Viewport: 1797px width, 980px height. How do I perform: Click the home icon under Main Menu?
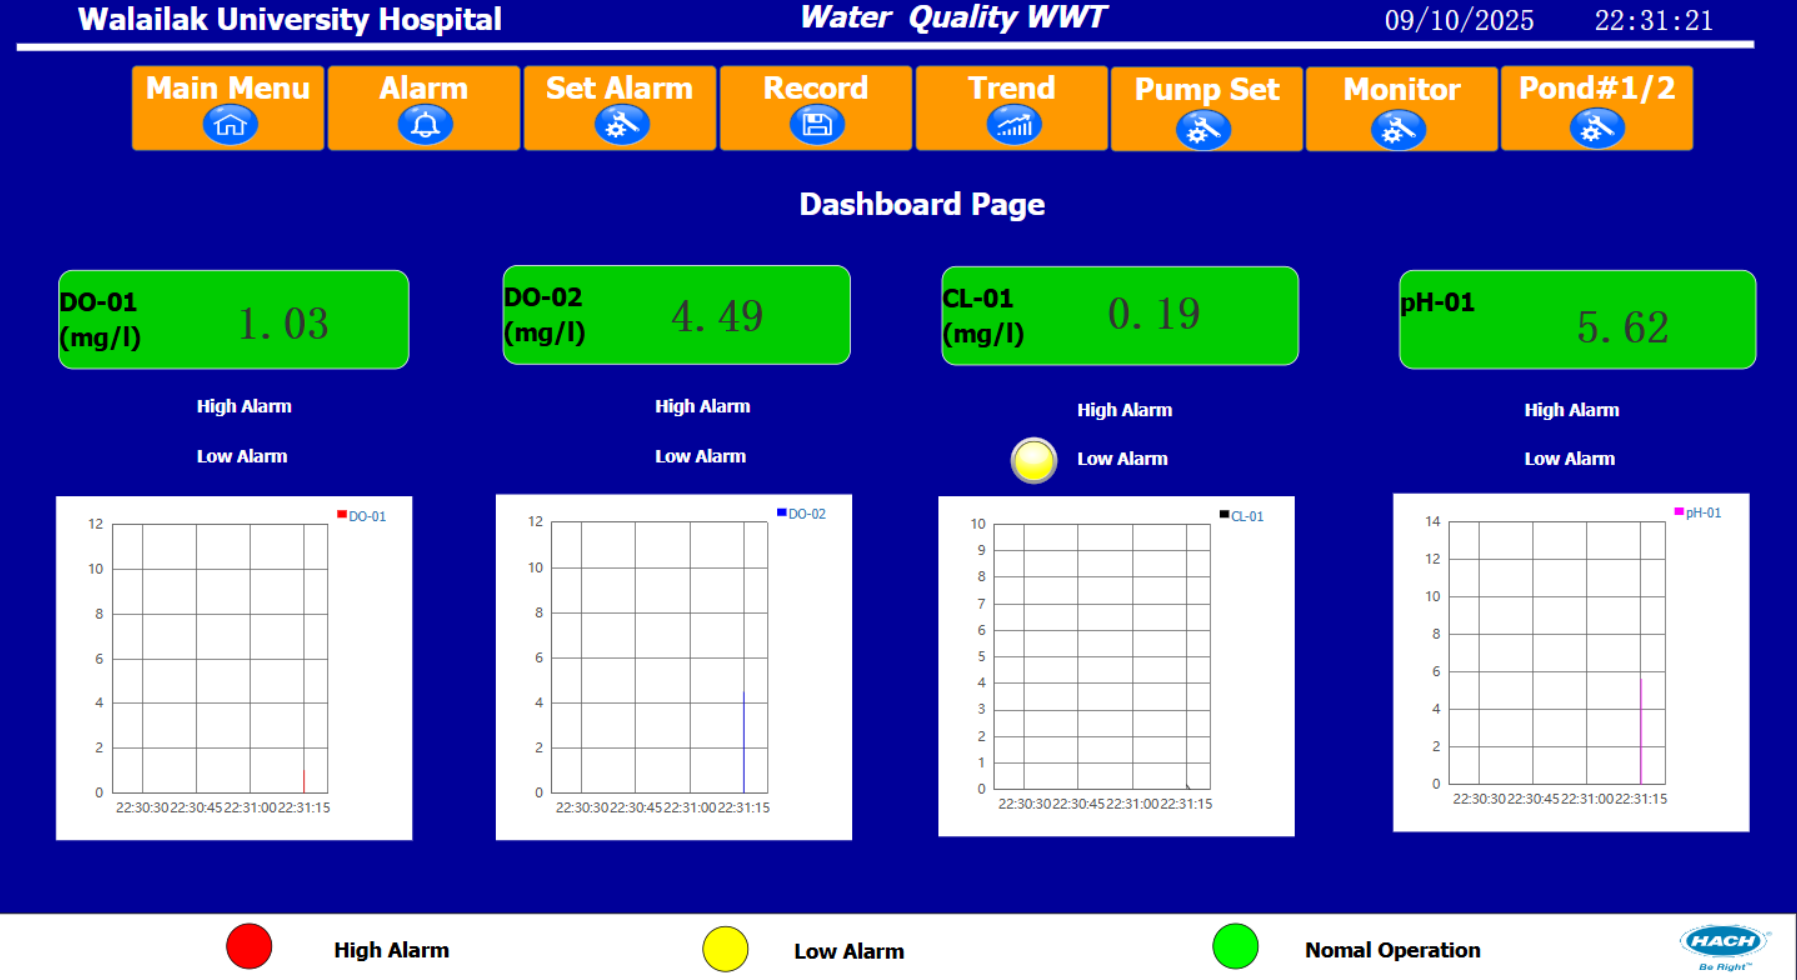point(230,126)
